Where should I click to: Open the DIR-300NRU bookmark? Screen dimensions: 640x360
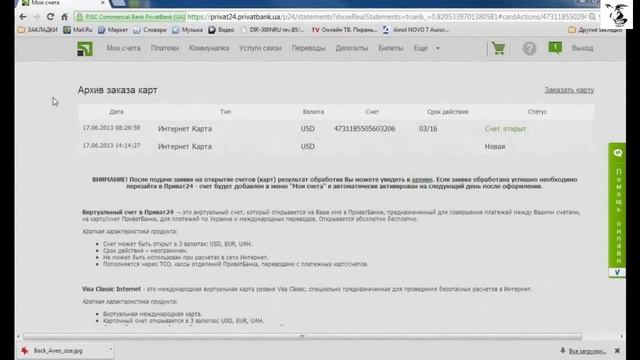(272, 30)
